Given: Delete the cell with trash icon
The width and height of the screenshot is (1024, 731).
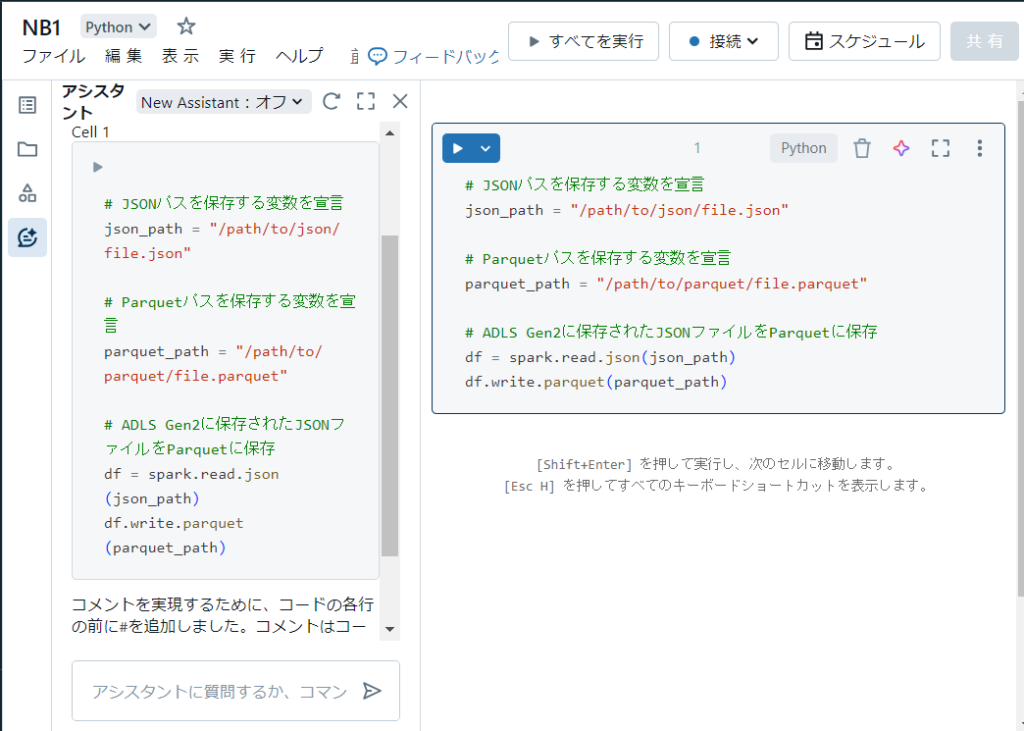Looking at the screenshot, I should pyautogui.click(x=862, y=148).
